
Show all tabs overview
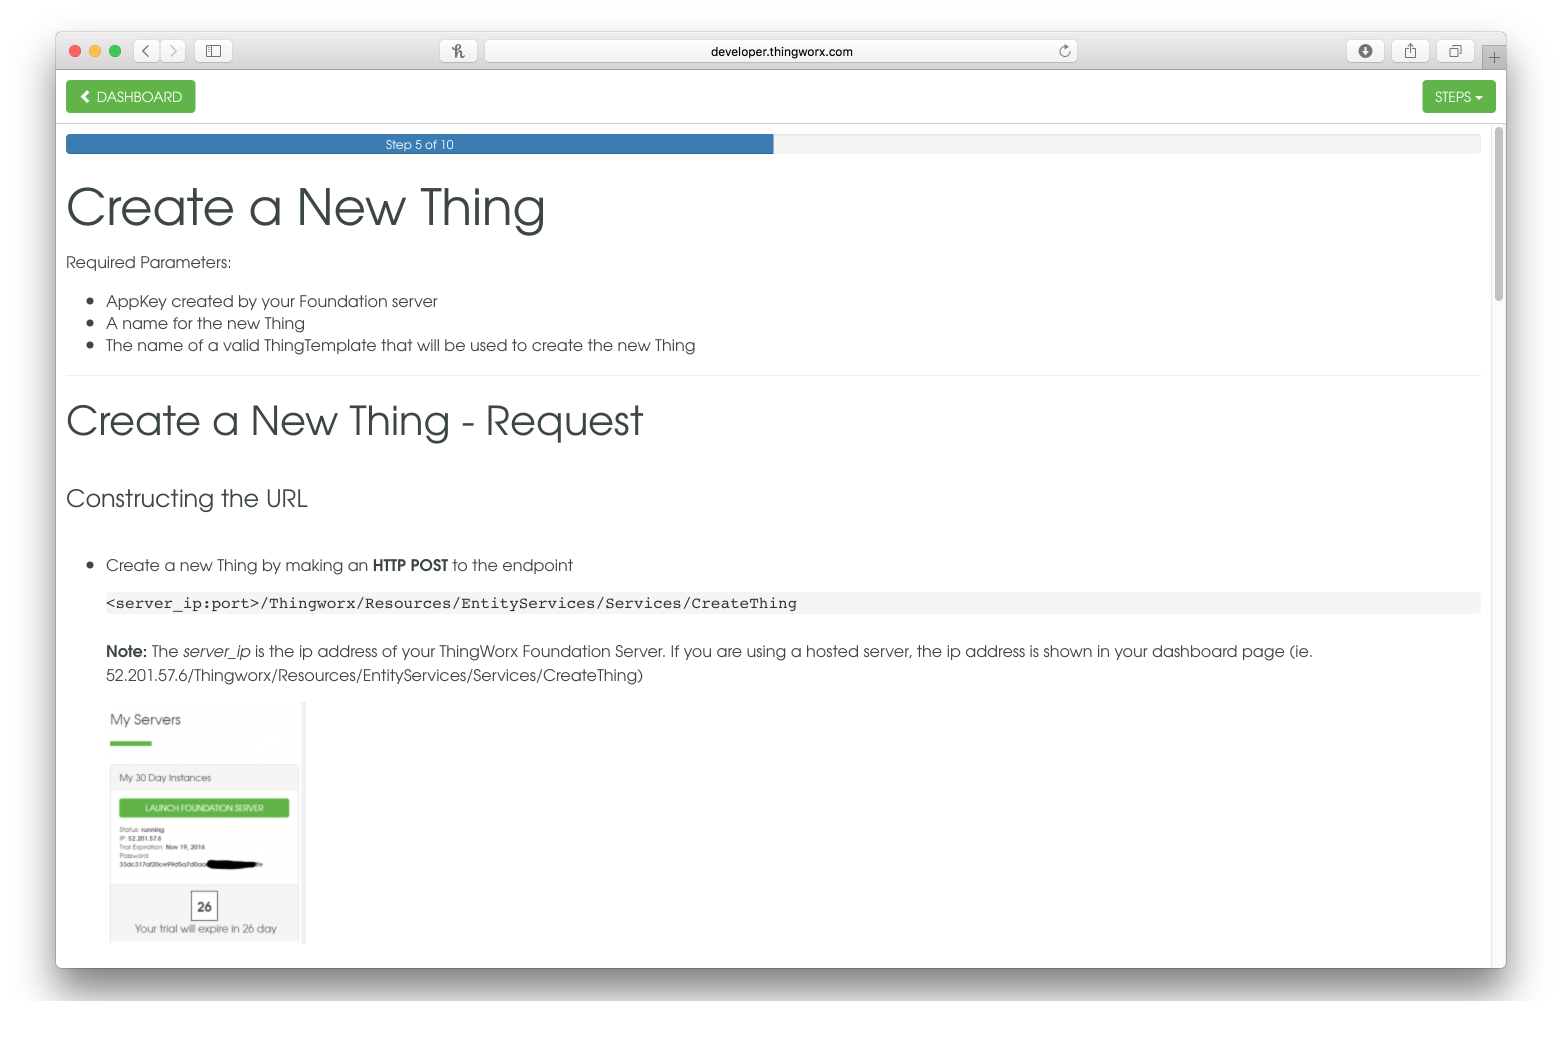(x=1455, y=51)
